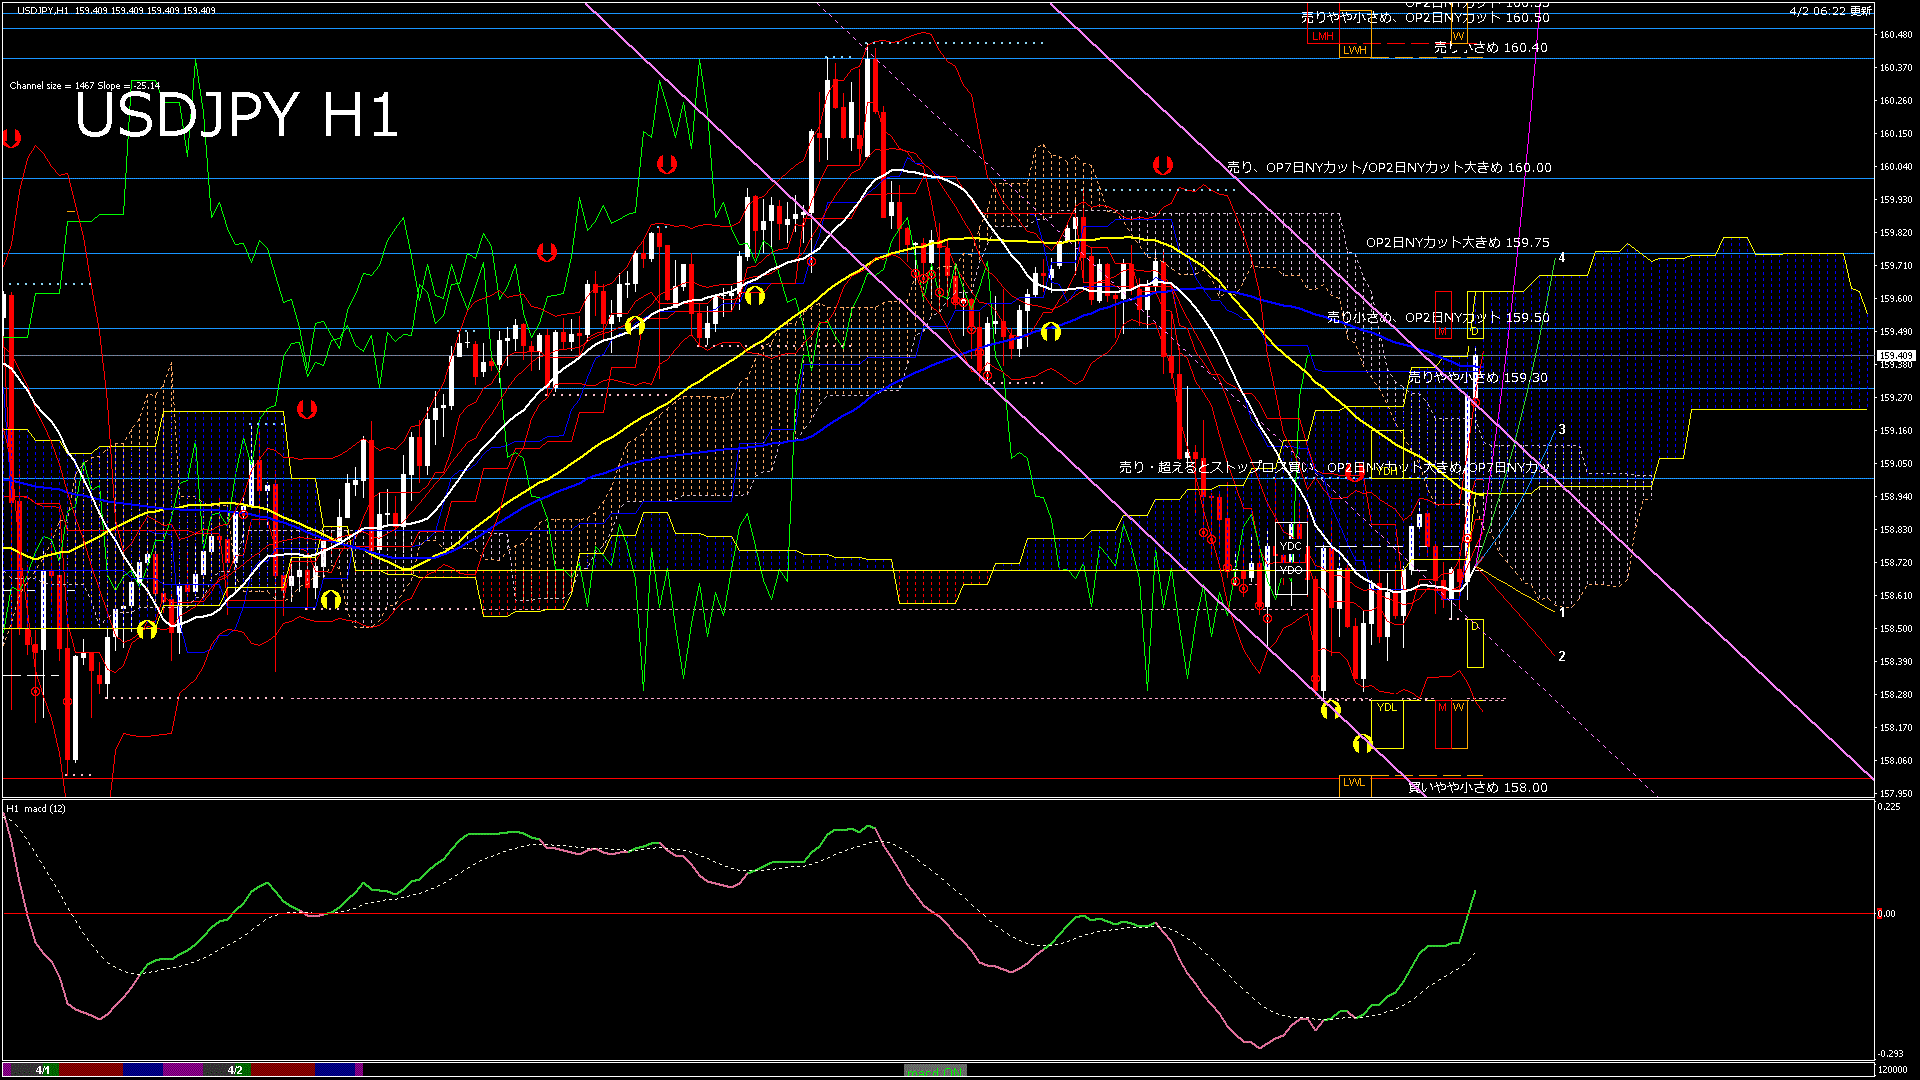Click the orange LWH last-week-high label
Screen dimensions: 1920x1080
pos(1354,50)
